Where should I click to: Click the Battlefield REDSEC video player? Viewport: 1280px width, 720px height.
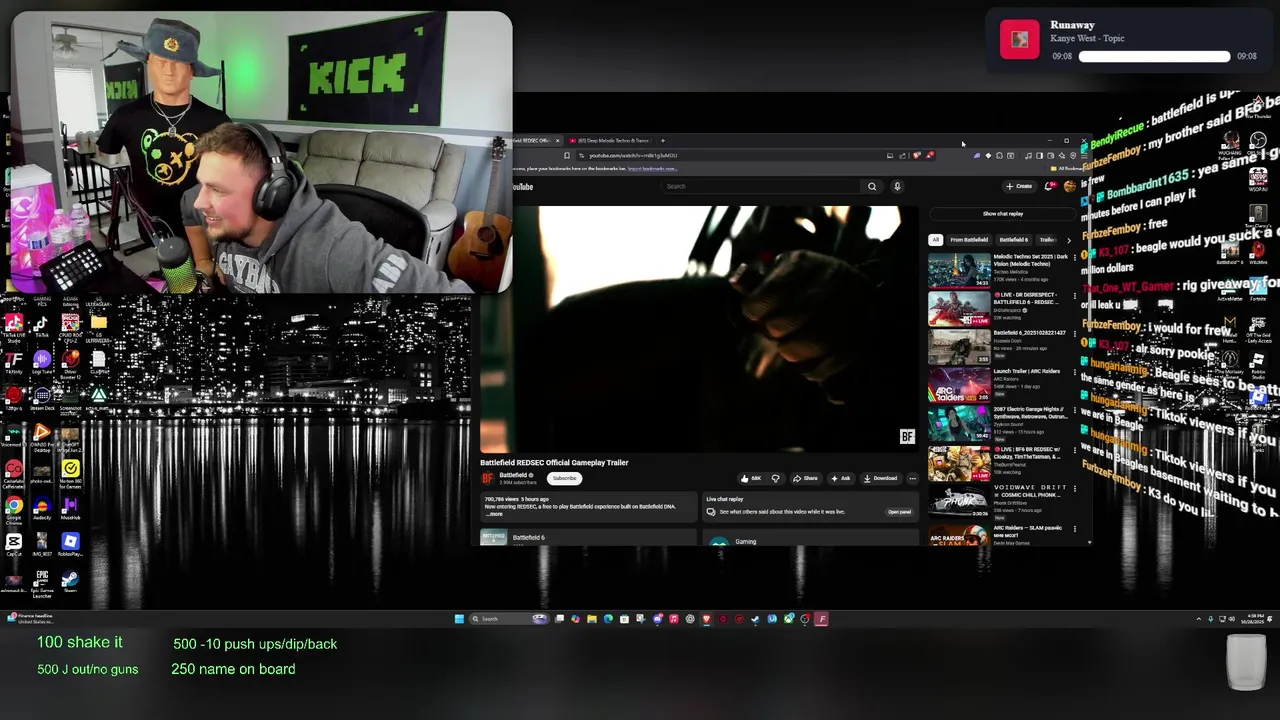699,330
